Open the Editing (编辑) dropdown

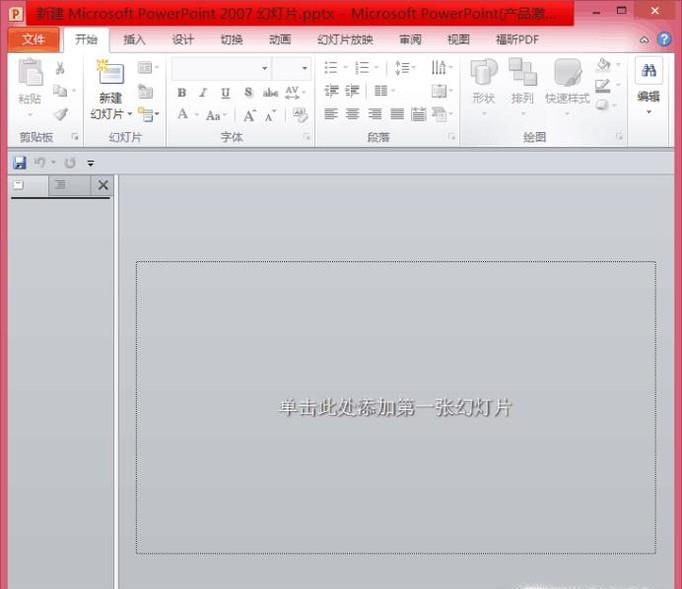[x=648, y=84]
